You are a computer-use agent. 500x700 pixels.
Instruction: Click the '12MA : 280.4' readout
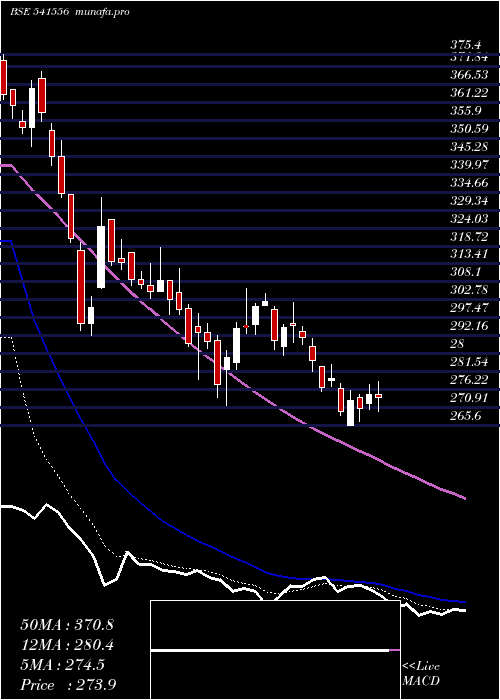(67, 645)
